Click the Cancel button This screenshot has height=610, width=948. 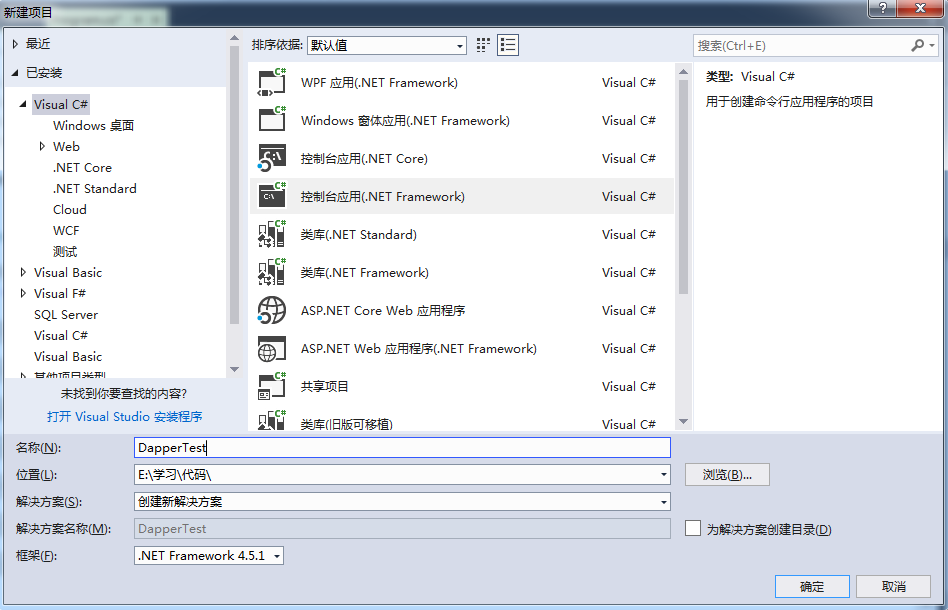[894, 586]
